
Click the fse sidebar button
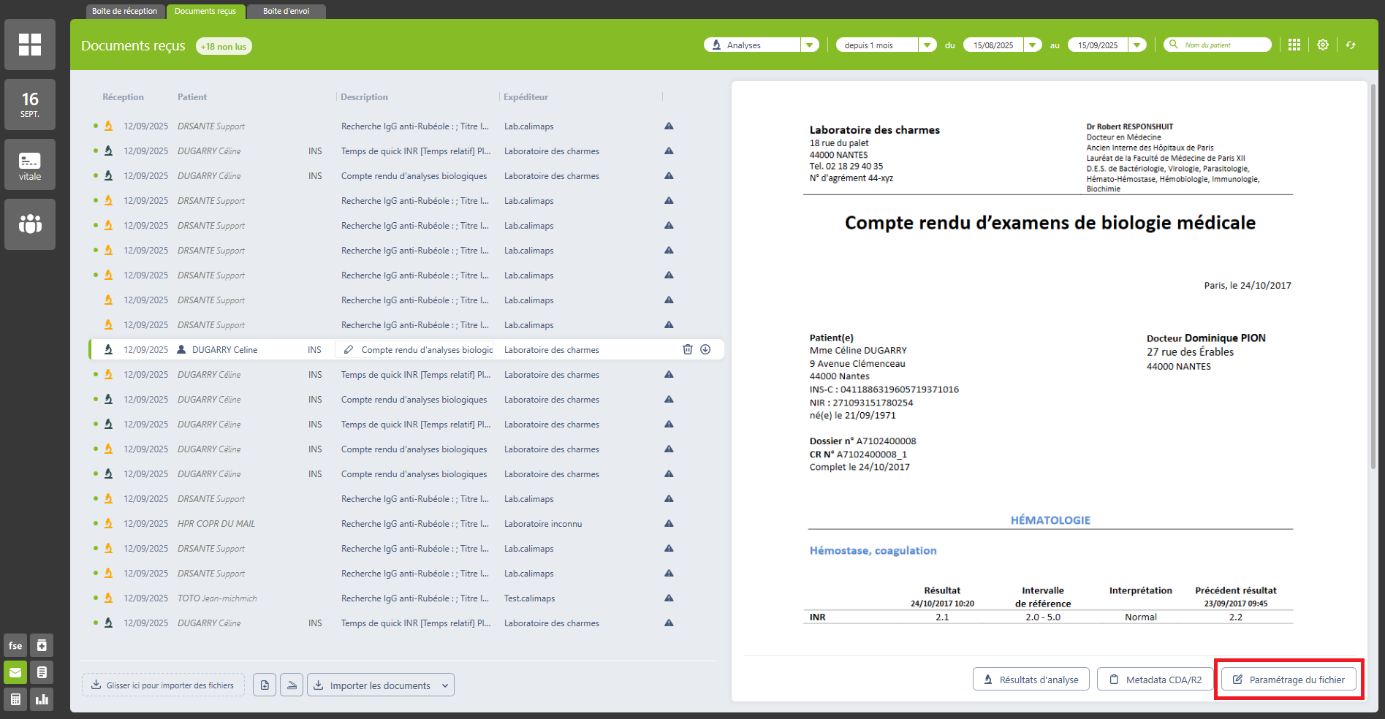[15, 645]
